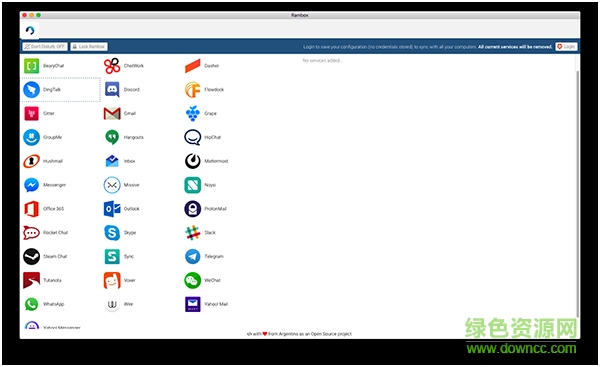600x367 pixels.
Task: Choose the Steam Chat icon
Action: 31,256
